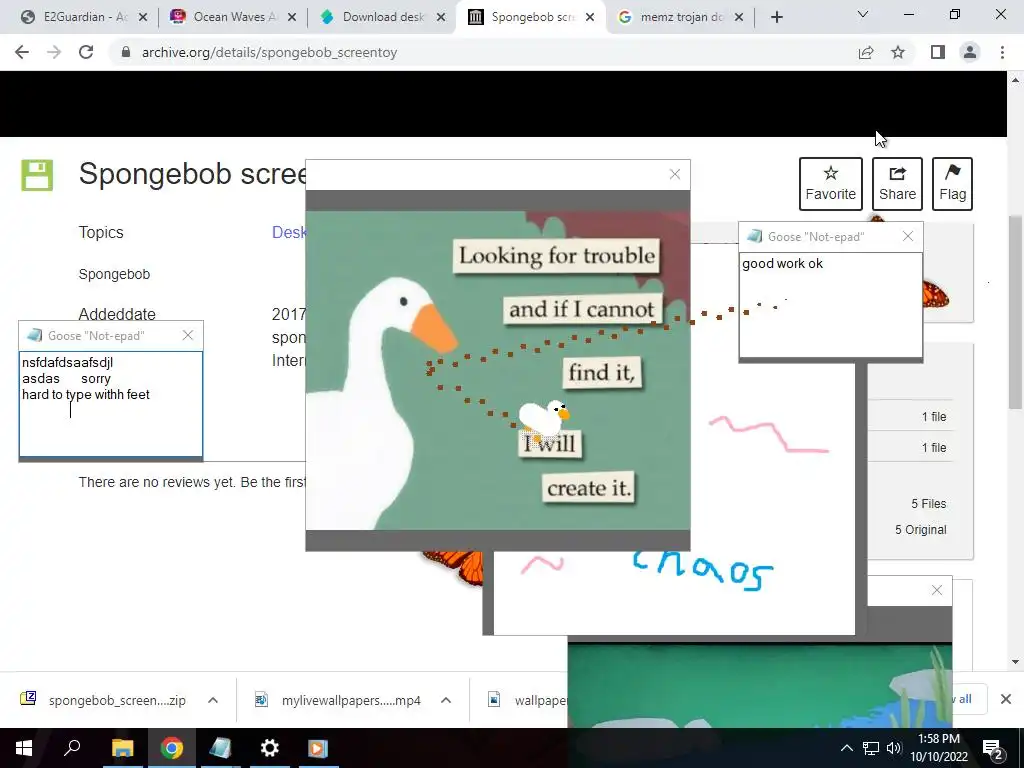The image size is (1024, 768).
Task: Click the Addeddate label
Action: coord(117,314)
